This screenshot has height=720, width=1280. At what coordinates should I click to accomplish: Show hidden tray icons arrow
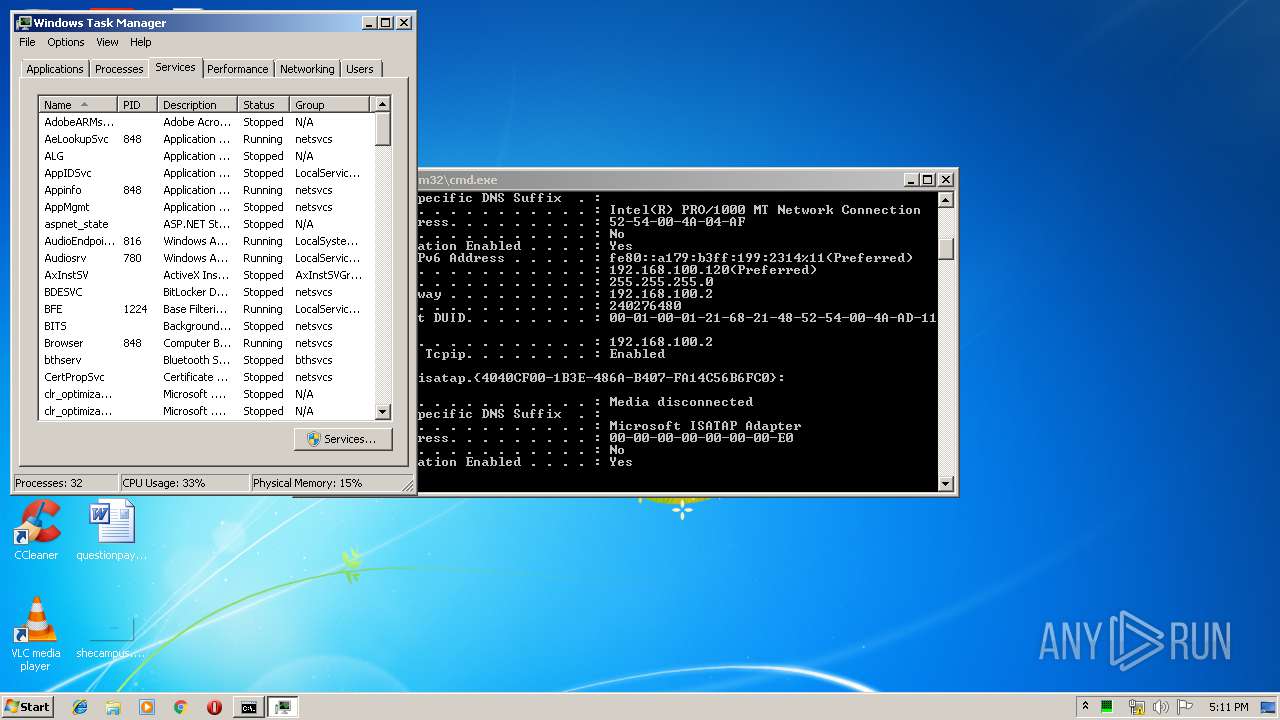click(x=1085, y=707)
